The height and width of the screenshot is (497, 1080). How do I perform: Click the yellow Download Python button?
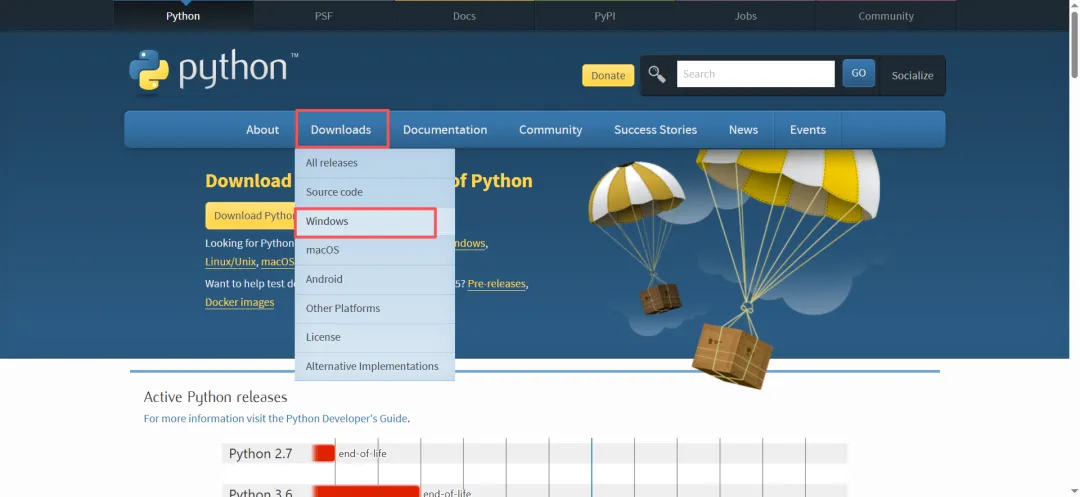pos(251,215)
